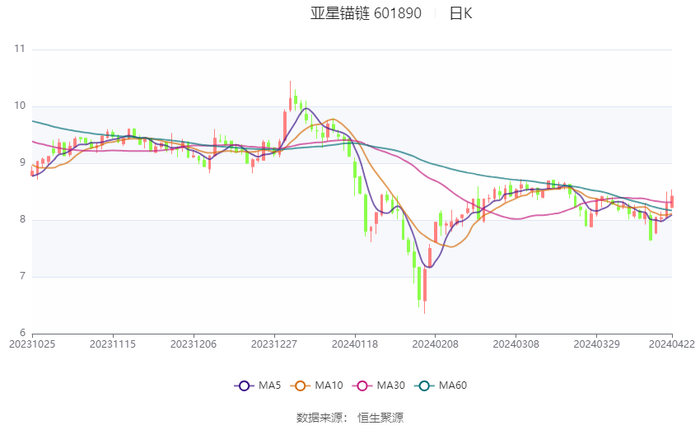Click the 数据来源 恒生聚源 source text
The image size is (700, 426).
point(350,417)
